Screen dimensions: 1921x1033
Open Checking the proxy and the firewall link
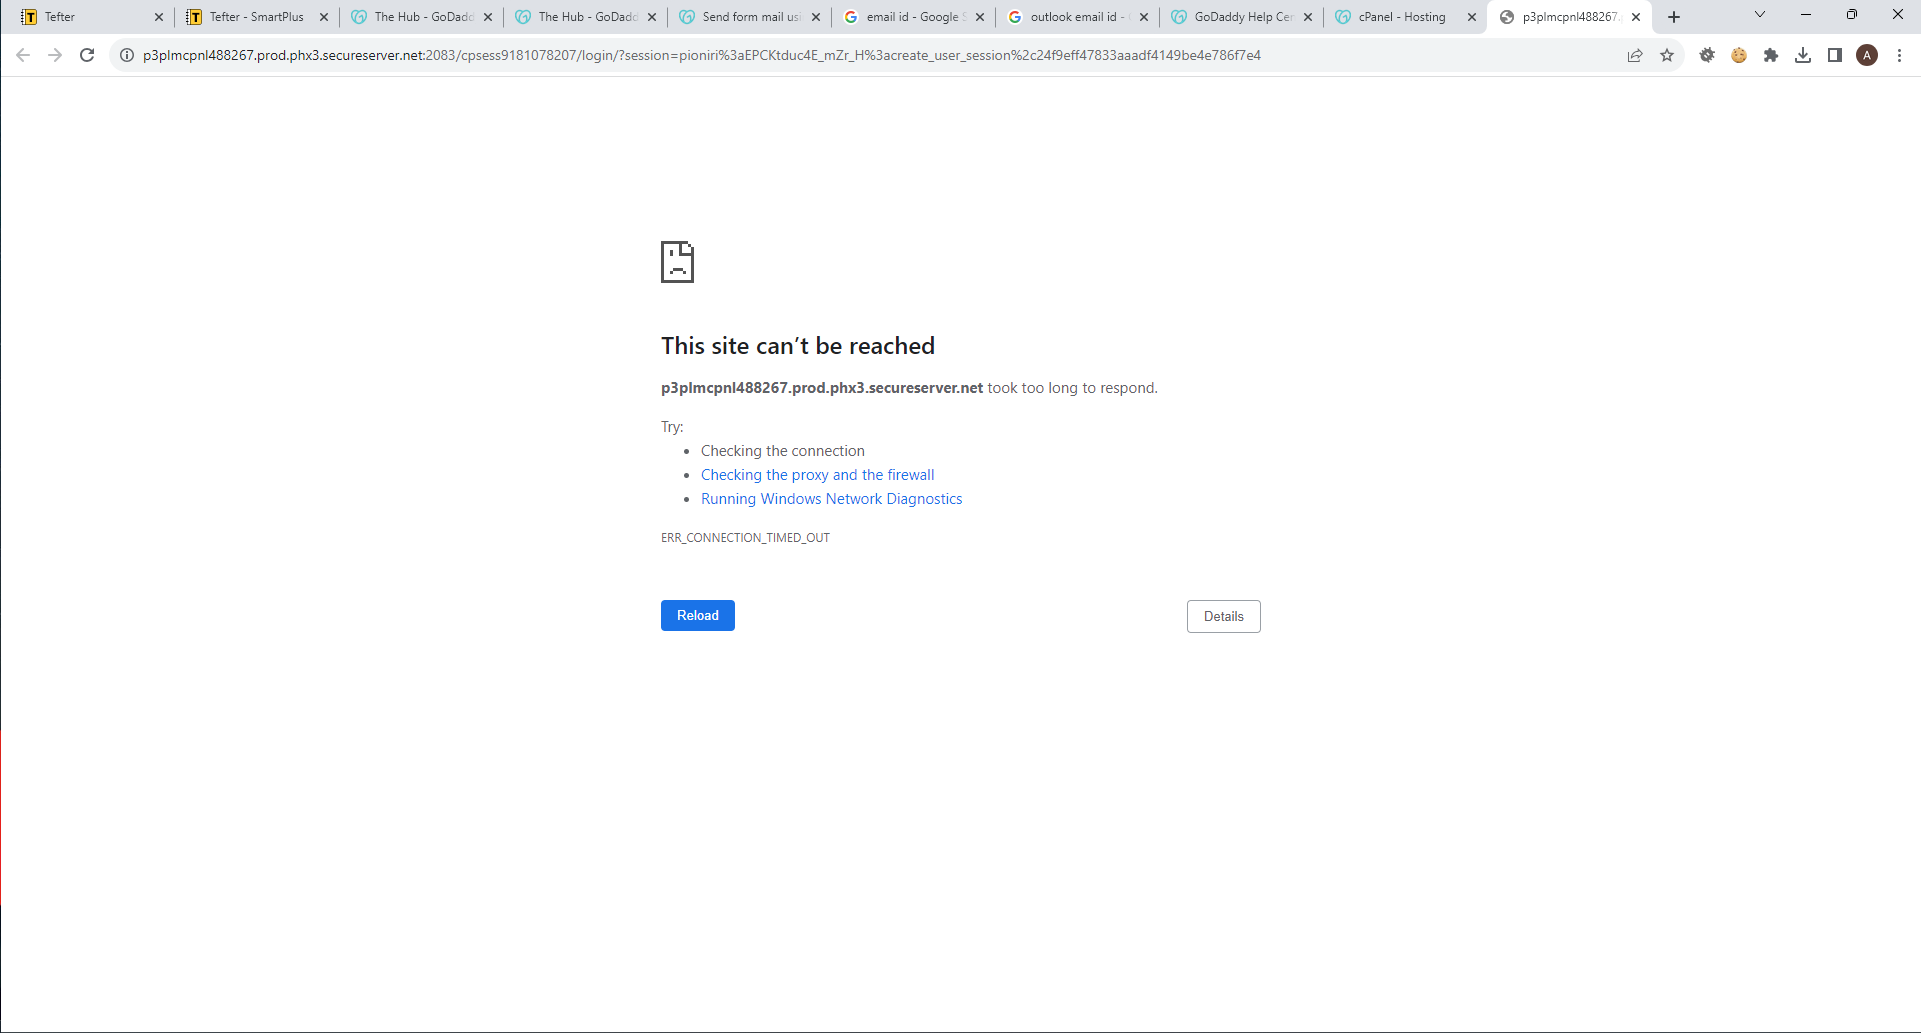817,475
